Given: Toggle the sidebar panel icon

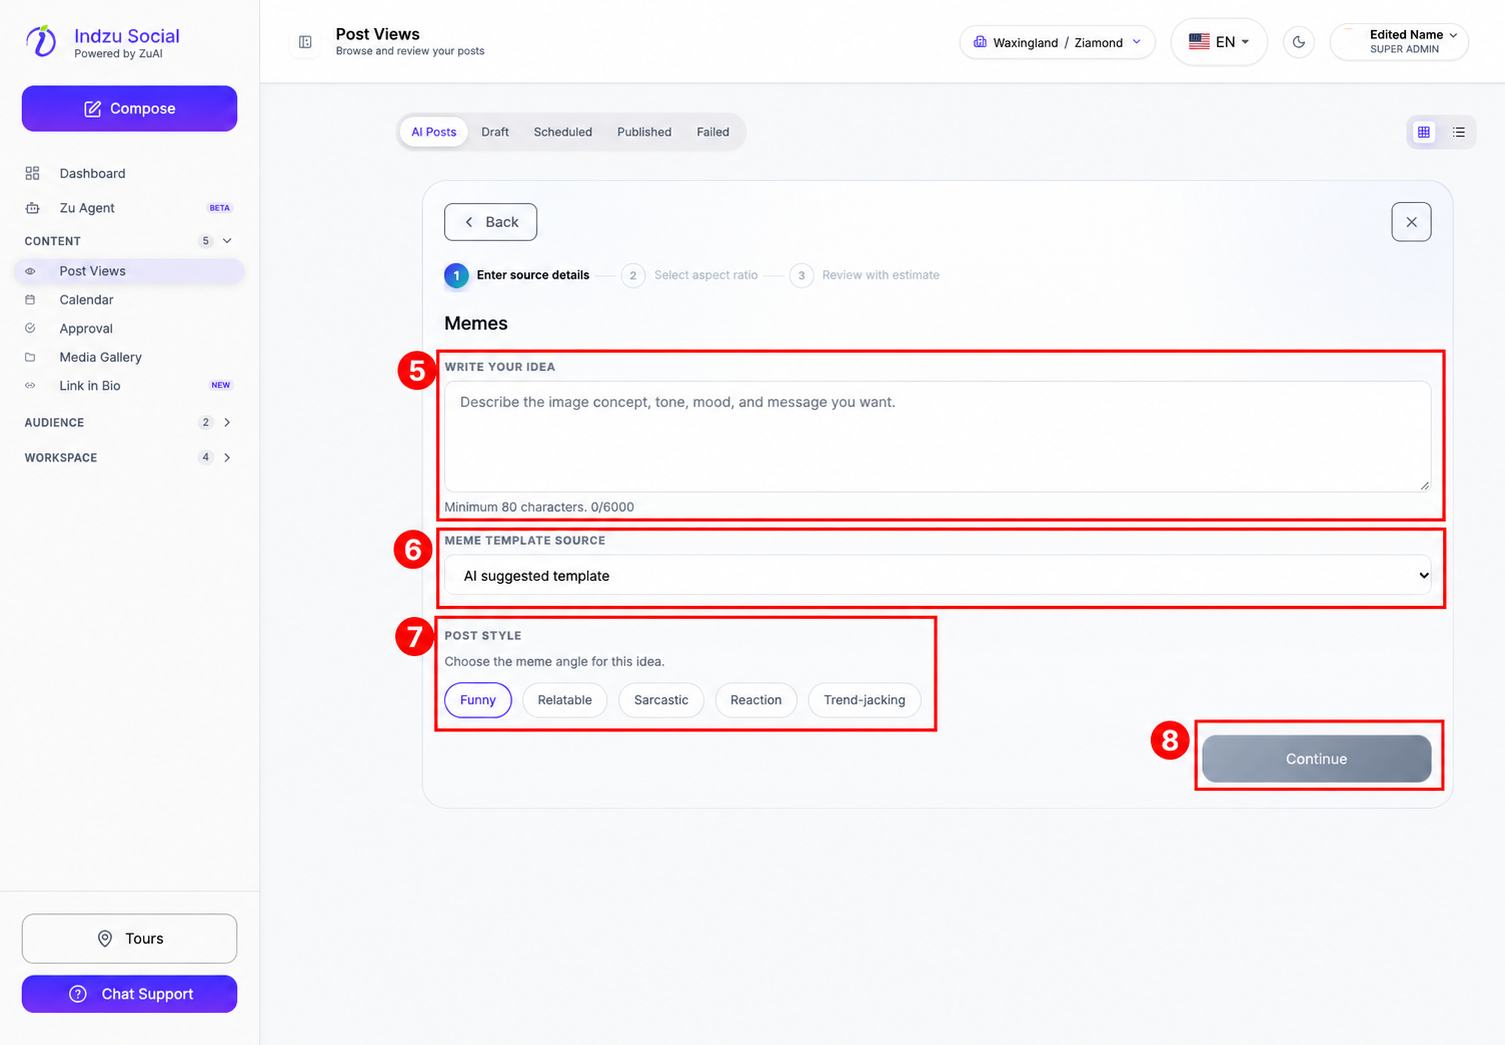Looking at the screenshot, I should pos(305,42).
